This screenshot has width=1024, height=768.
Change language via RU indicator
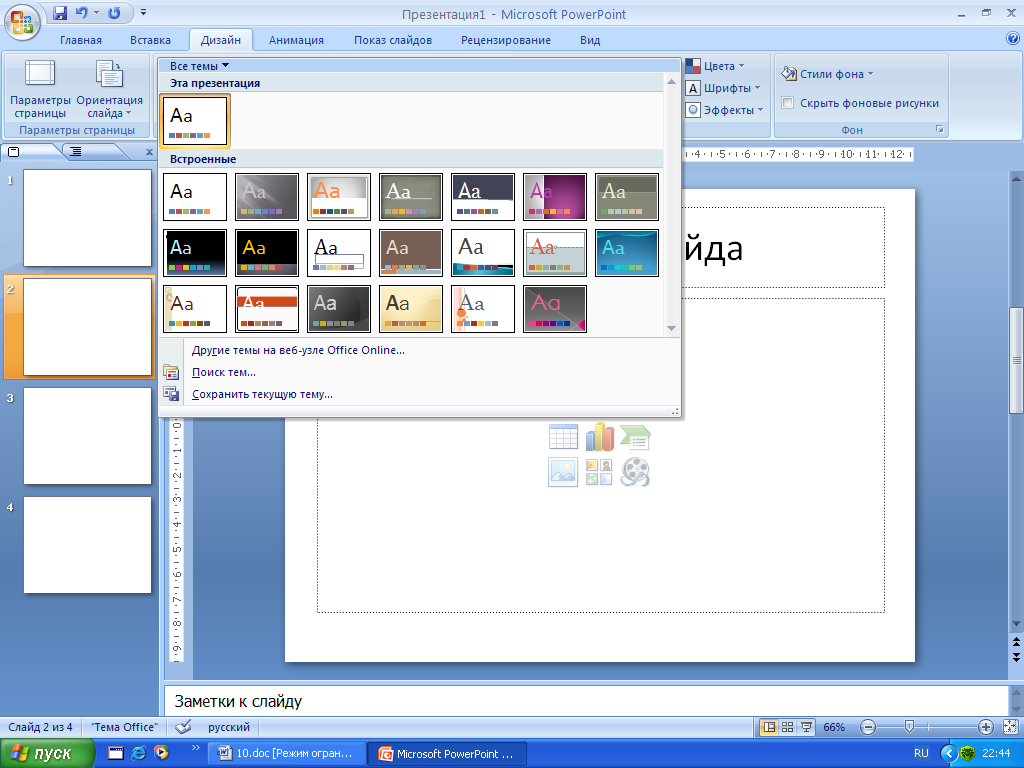(921, 753)
